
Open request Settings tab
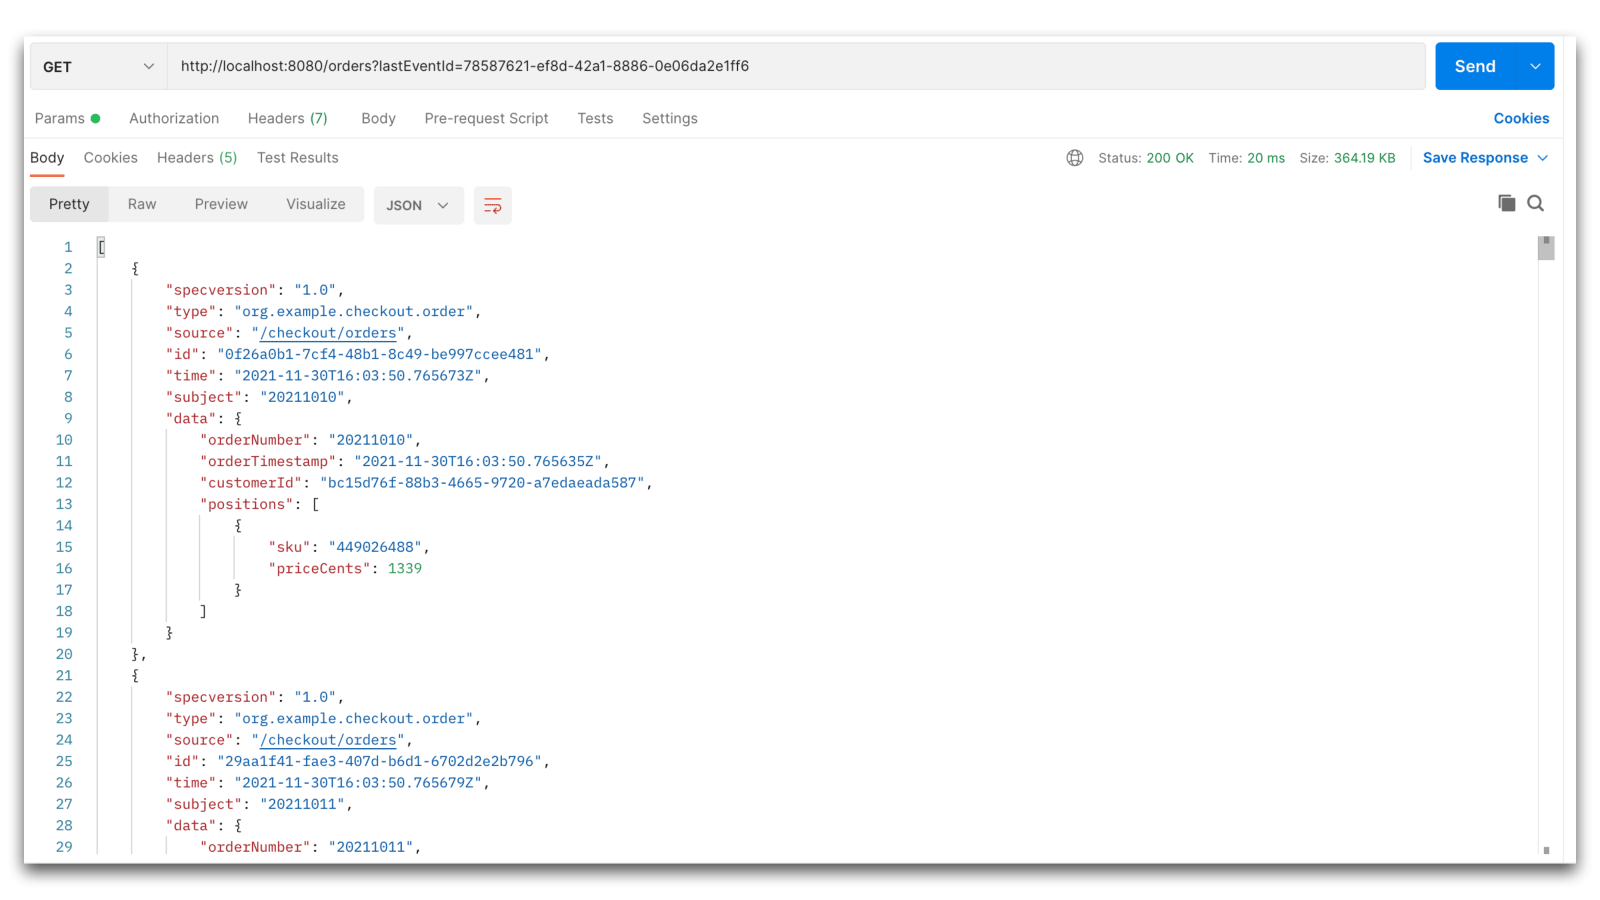(670, 118)
